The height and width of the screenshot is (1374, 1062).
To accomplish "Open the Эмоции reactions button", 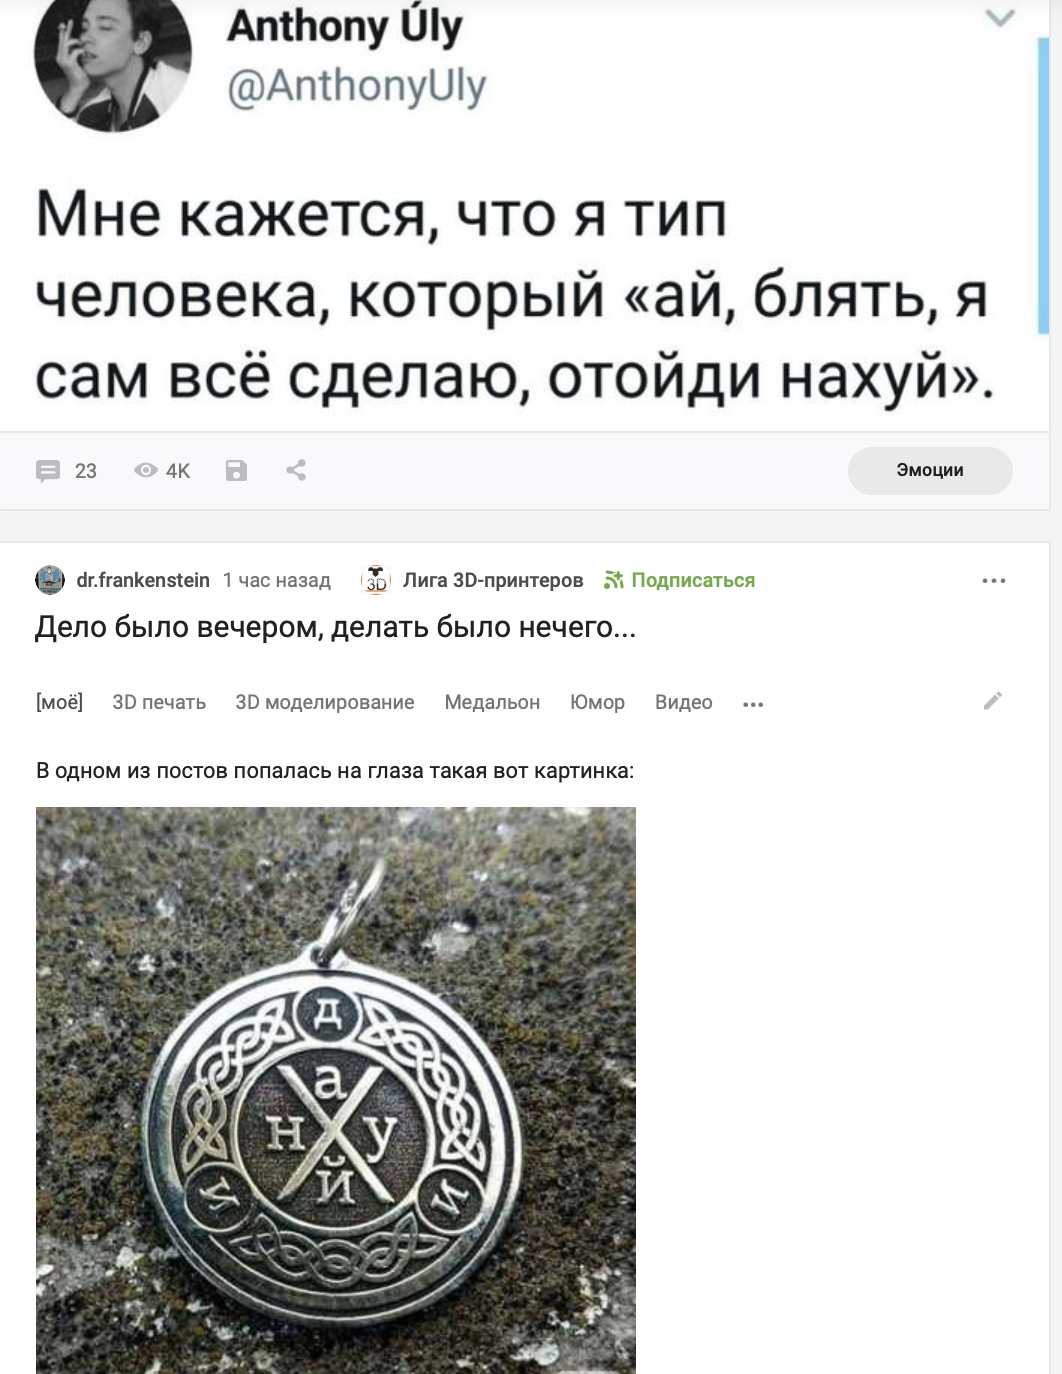I will pyautogui.click(x=930, y=470).
